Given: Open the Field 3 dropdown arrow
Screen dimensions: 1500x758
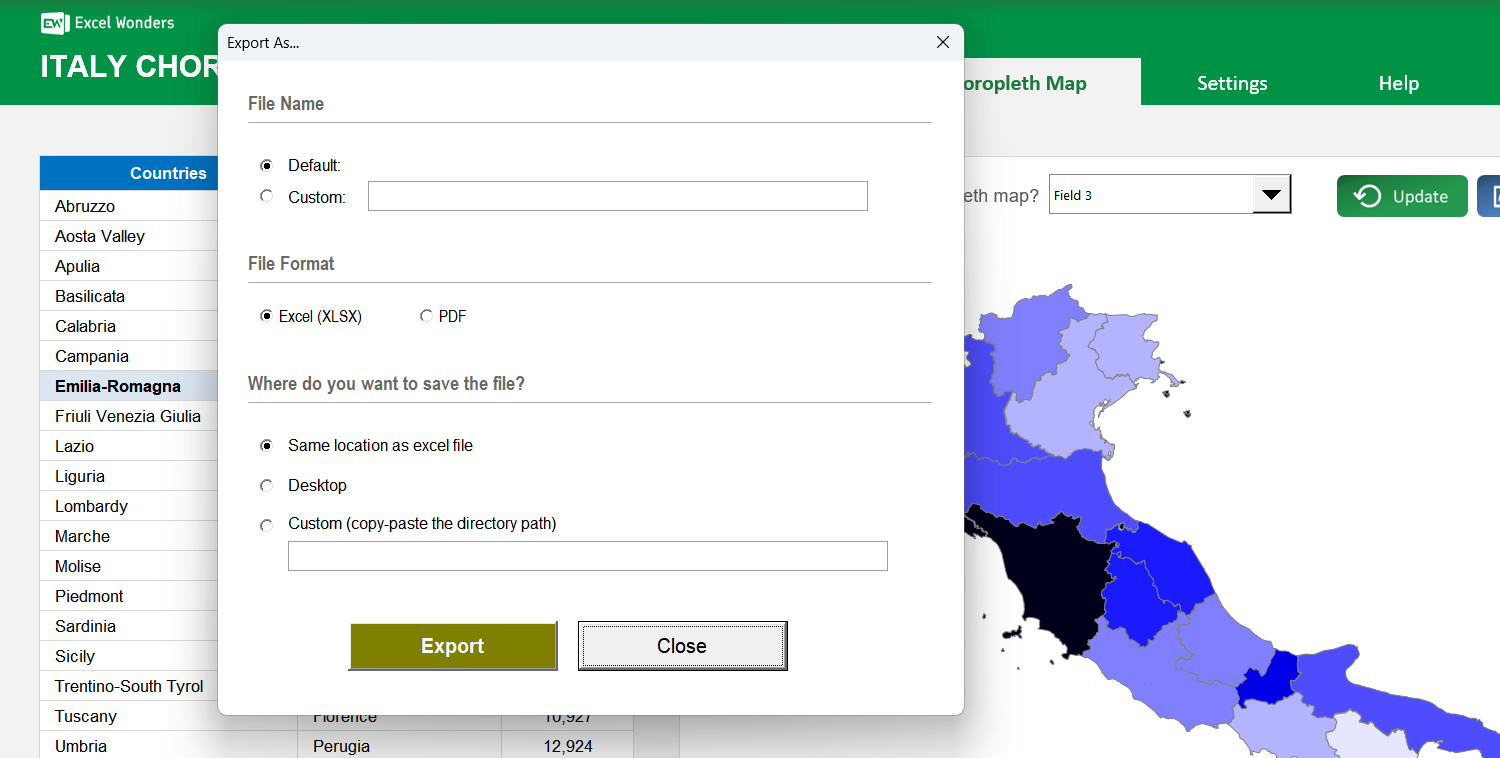Looking at the screenshot, I should pyautogui.click(x=1271, y=194).
